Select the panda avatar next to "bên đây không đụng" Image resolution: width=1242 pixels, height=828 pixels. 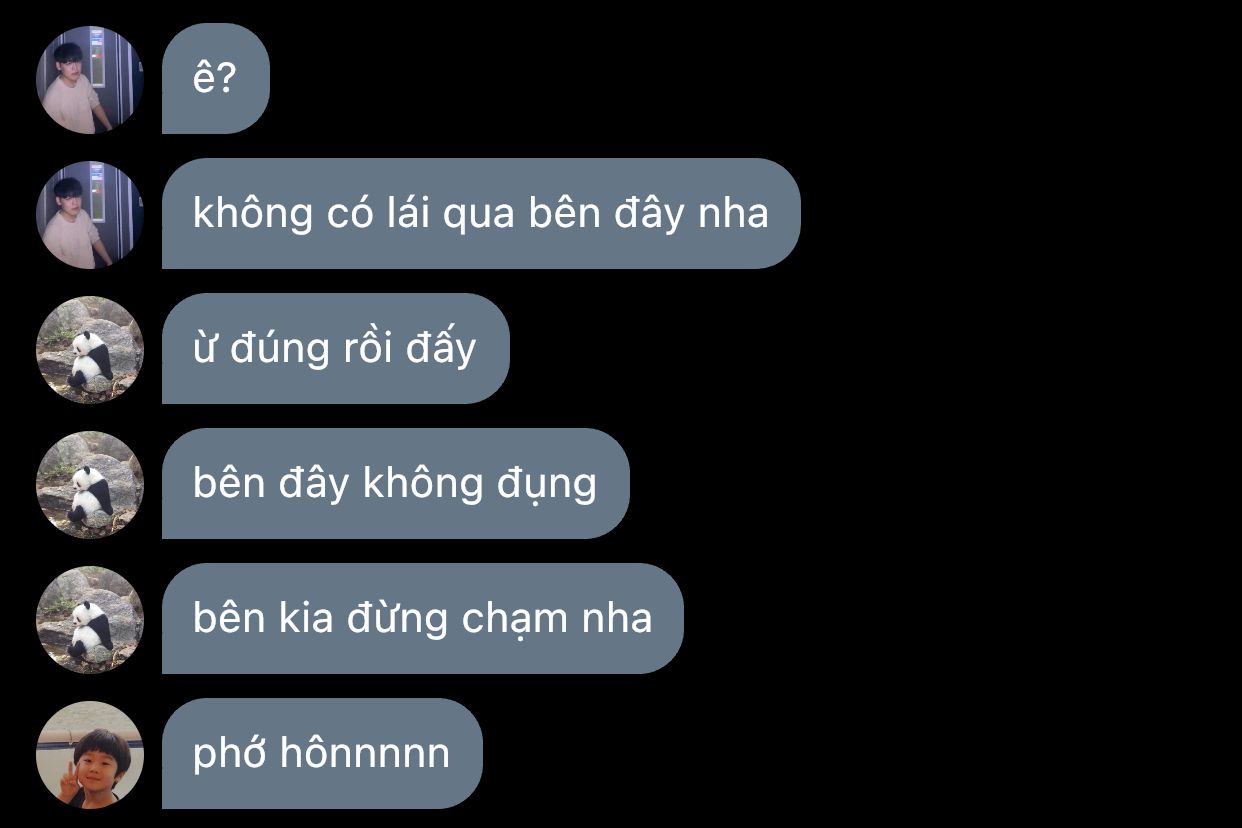coord(90,485)
